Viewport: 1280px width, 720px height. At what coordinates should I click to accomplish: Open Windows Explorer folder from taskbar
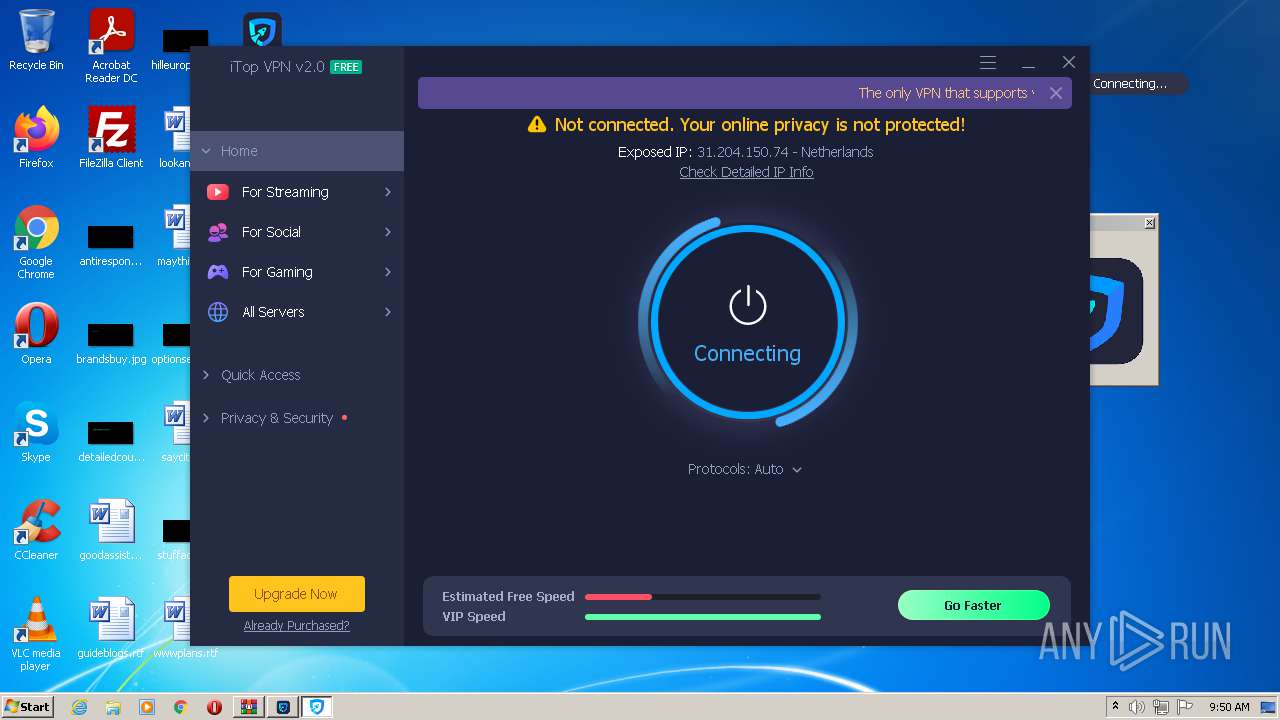pyautogui.click(x=113, y=707)
